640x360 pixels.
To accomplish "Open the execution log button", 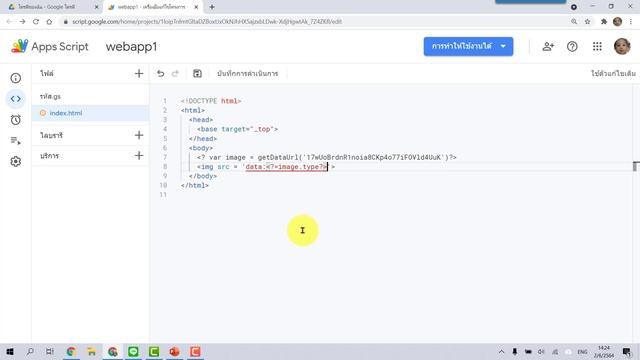I will click(247, 73).
